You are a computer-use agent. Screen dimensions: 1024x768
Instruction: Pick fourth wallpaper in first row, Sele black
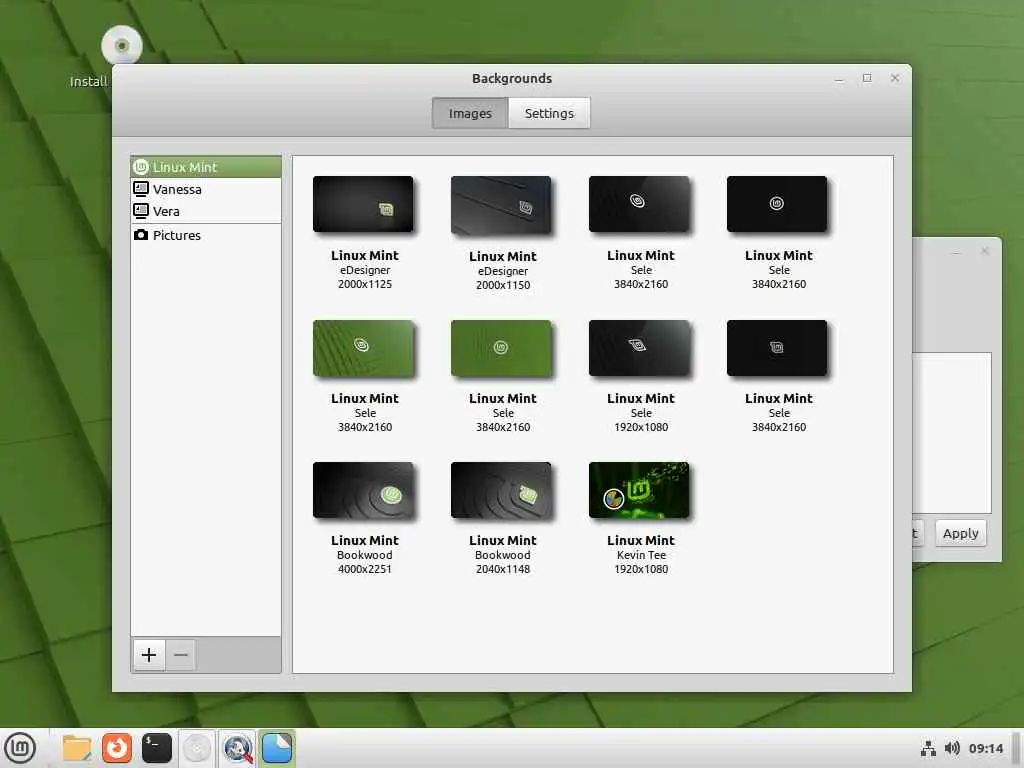[777, 204]
